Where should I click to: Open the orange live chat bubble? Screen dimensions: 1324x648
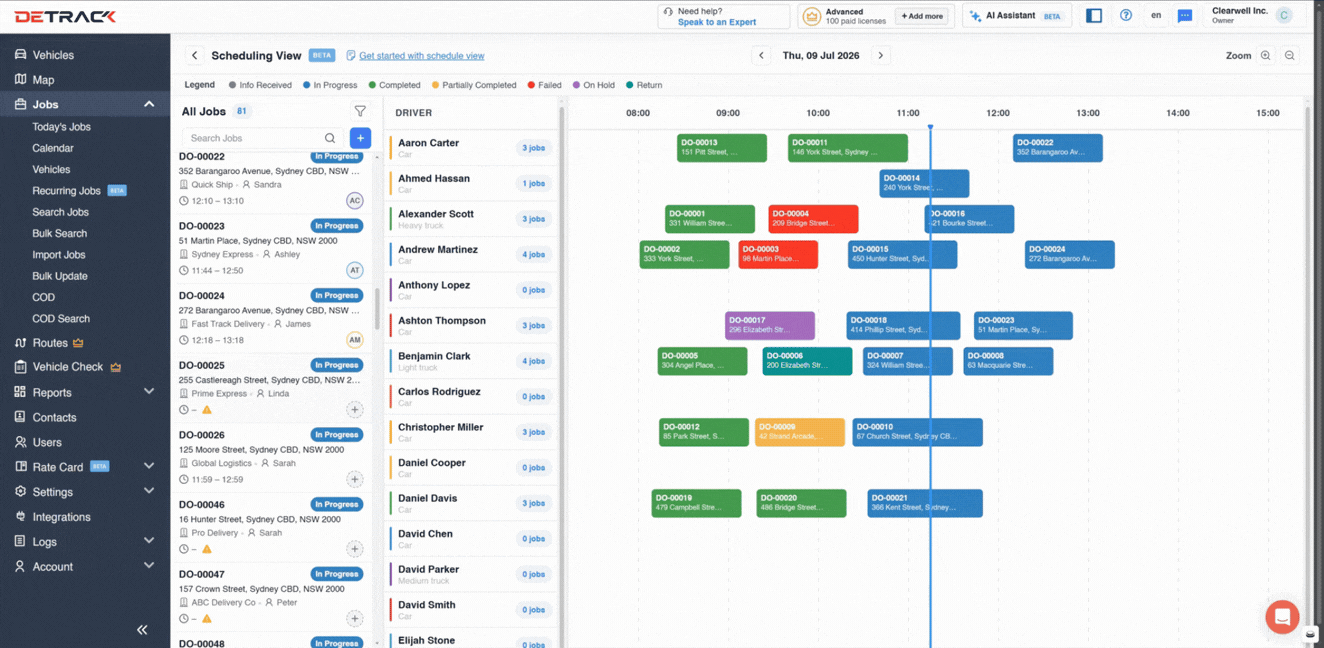[1282, 616]
